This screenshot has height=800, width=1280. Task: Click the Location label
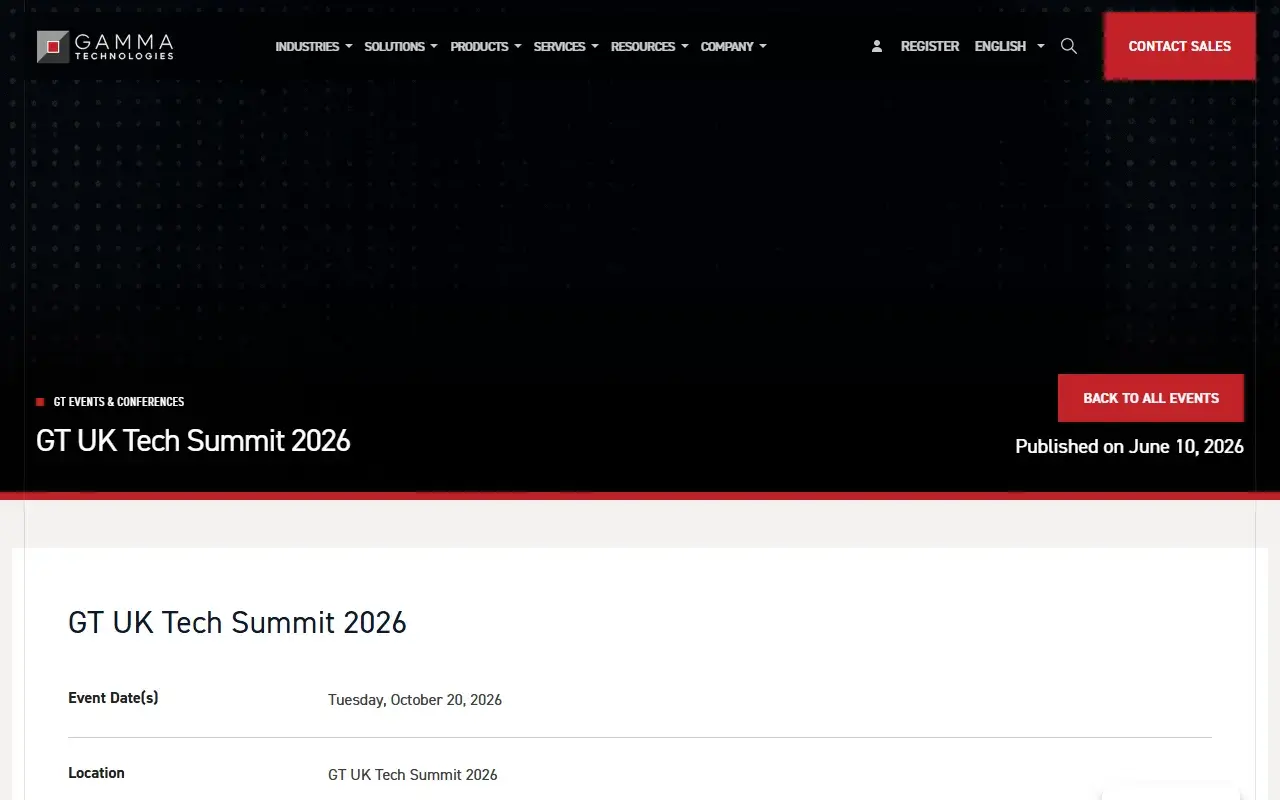[96, 773]
